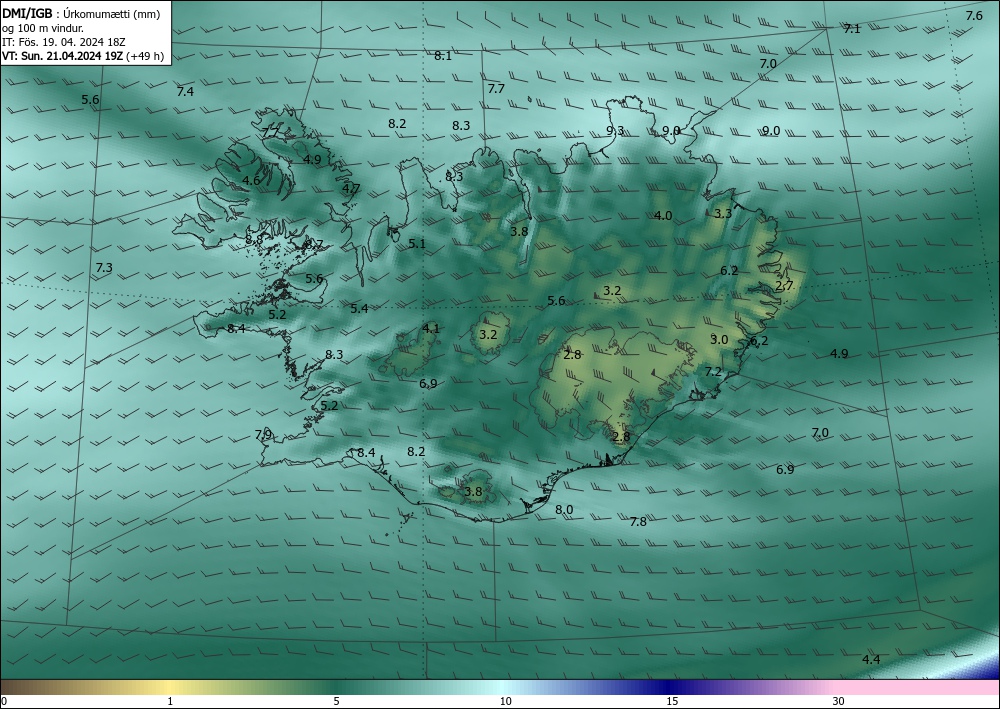Click the map value 7.8
The image size is (1000, 709).
tap(638, 522)
